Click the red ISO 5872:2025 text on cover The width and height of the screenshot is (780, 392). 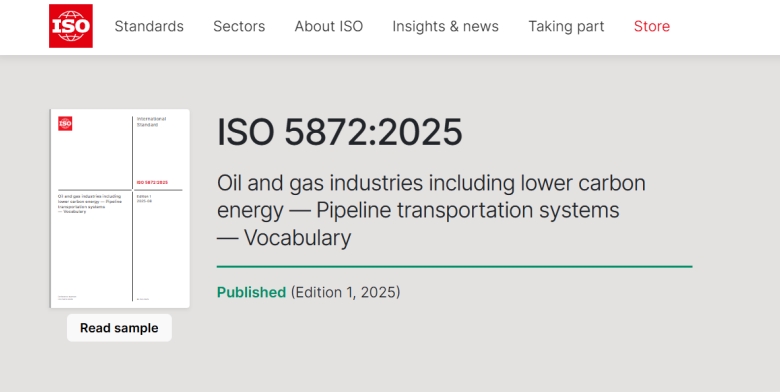[x=152, y=183]
